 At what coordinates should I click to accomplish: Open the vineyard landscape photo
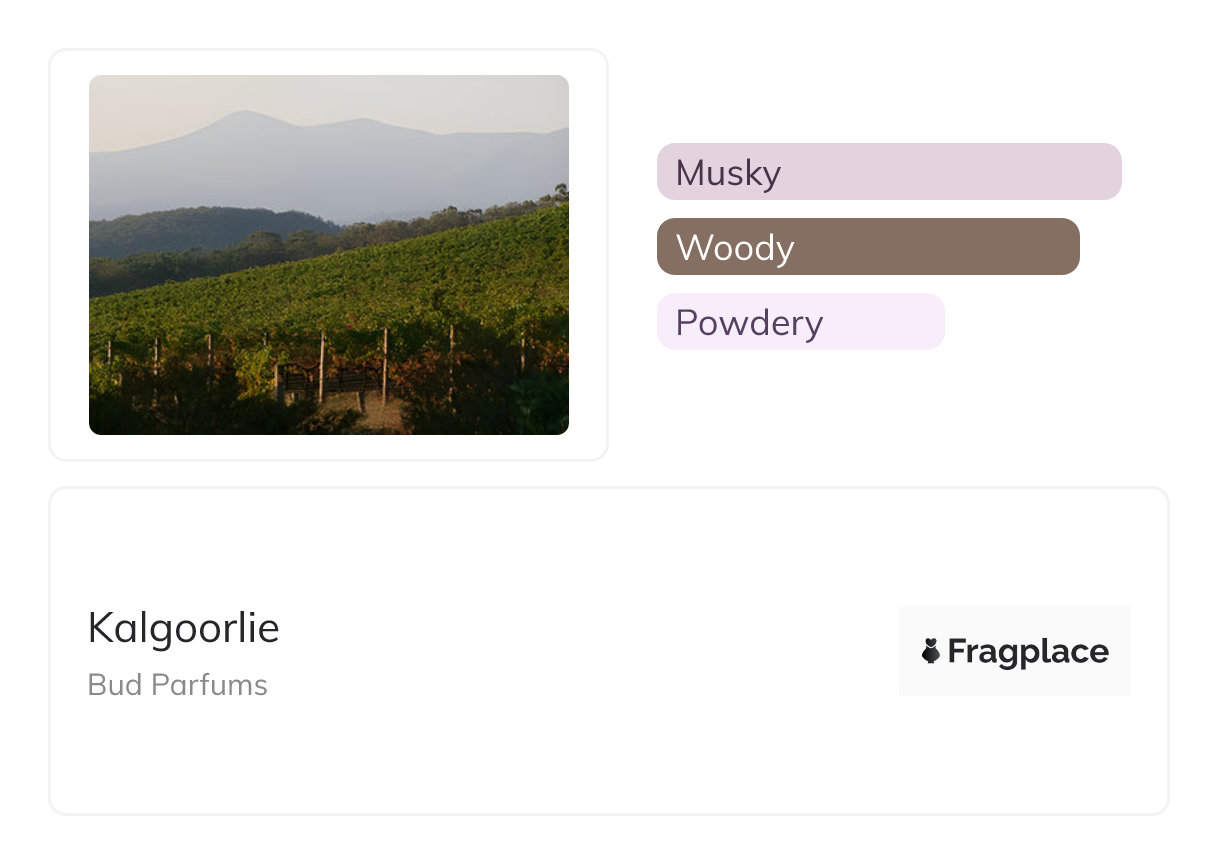[x=329, y=255]
